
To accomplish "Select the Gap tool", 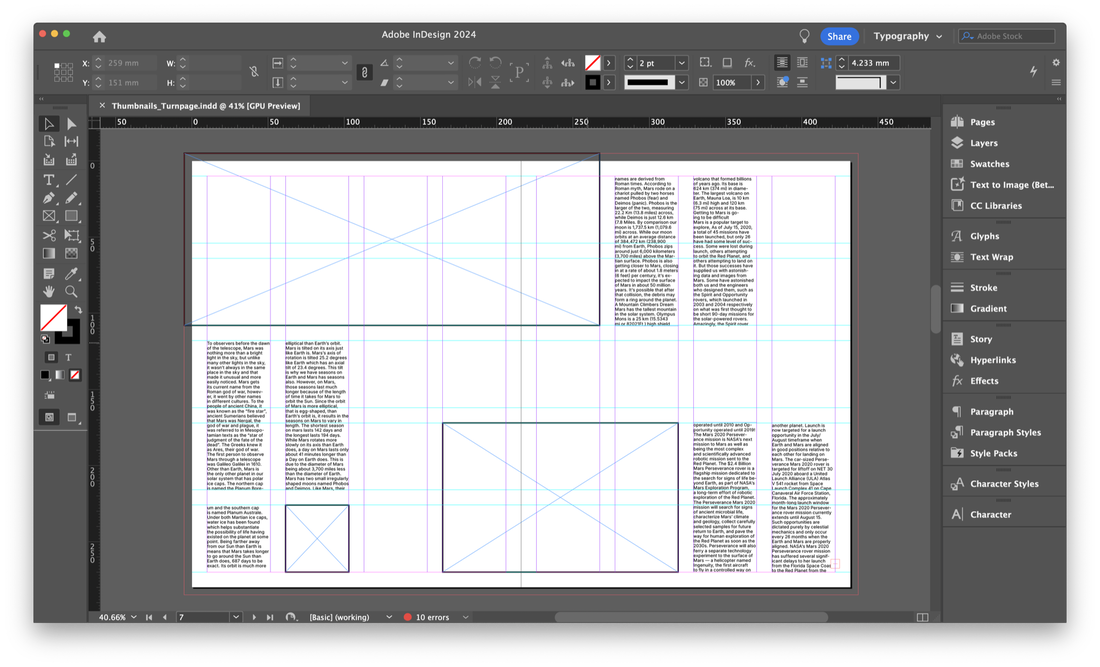I will tap(72, 142).
